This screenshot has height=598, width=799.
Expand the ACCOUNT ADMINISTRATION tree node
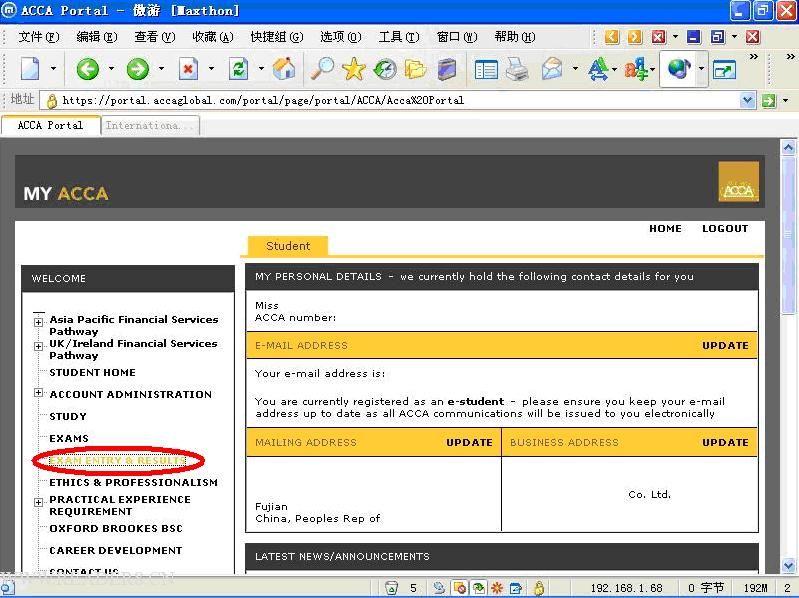38,393
